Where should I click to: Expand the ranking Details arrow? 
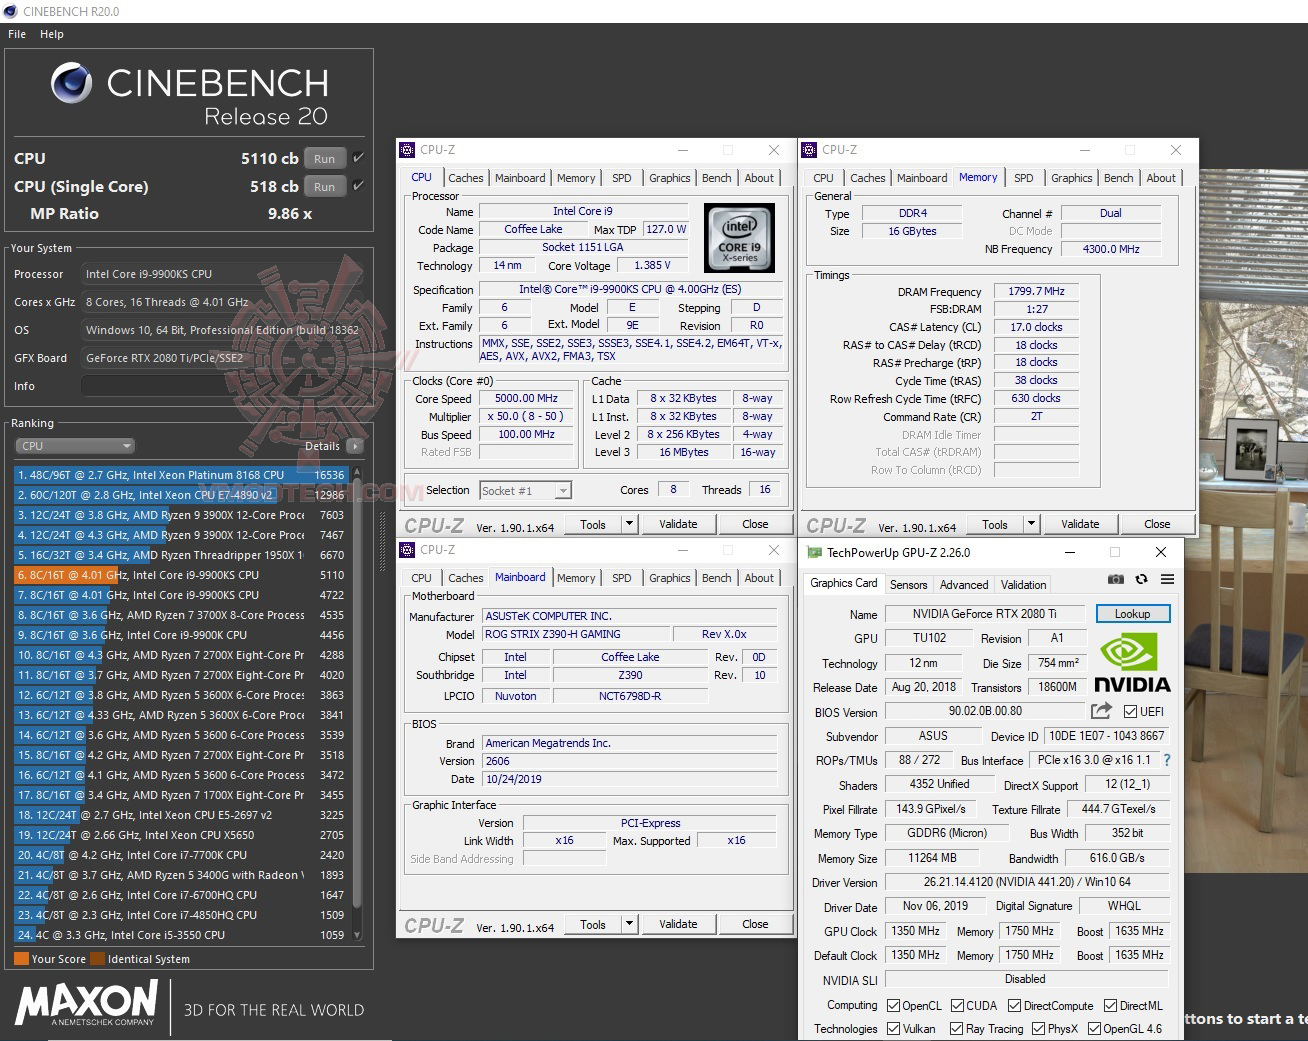(x=355, y=446)
